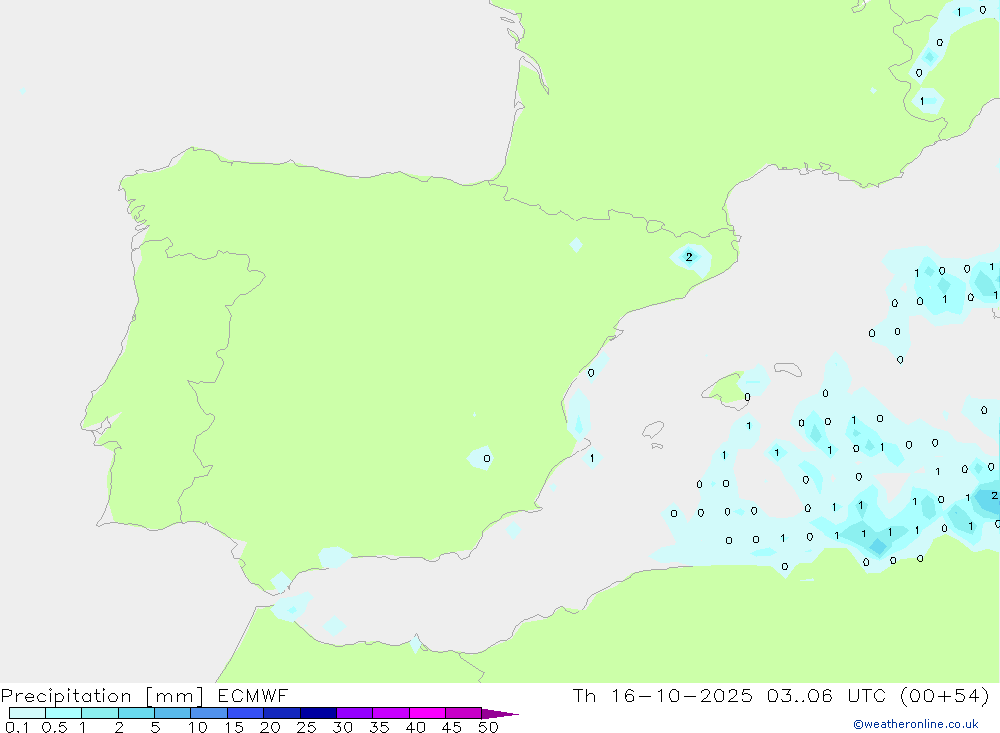This screenshot has height=733, width=1000.
Task: Click the 1 marker in southern France
Action: pyautogui.click(x=922, y=101)
